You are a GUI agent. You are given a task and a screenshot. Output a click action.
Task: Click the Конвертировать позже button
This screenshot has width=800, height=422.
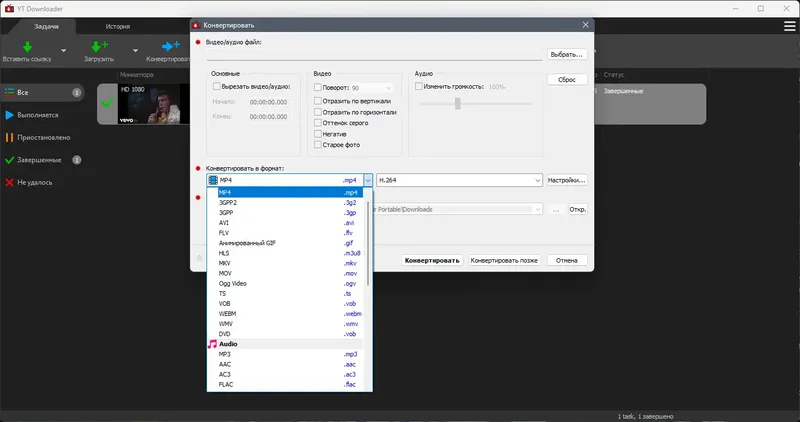coord(504,260)
